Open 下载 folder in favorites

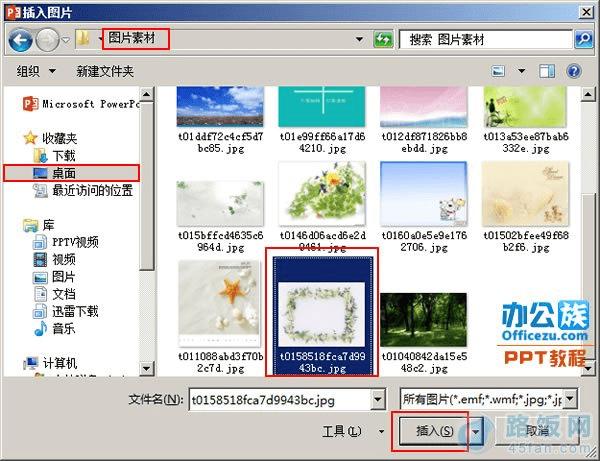tap(54, 156)
